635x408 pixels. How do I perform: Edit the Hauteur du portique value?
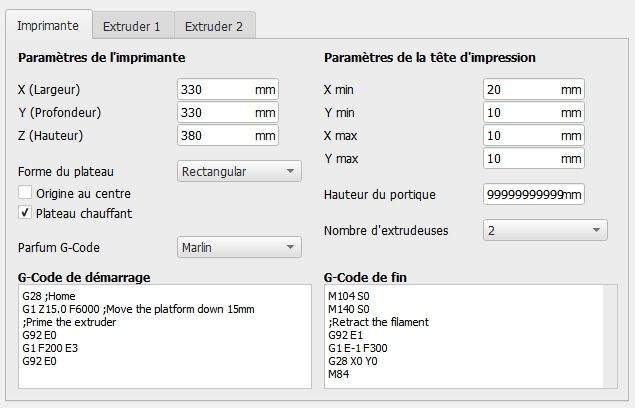point(525,194)
